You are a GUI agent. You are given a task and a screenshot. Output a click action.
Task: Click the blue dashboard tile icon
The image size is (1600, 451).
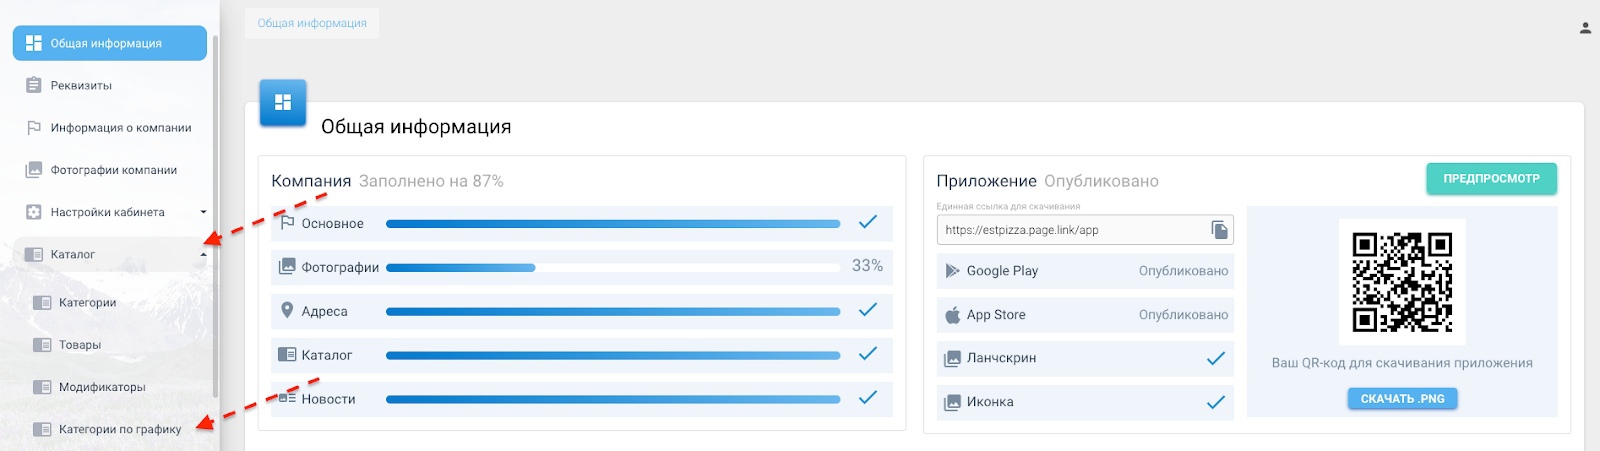click(283, 103)
